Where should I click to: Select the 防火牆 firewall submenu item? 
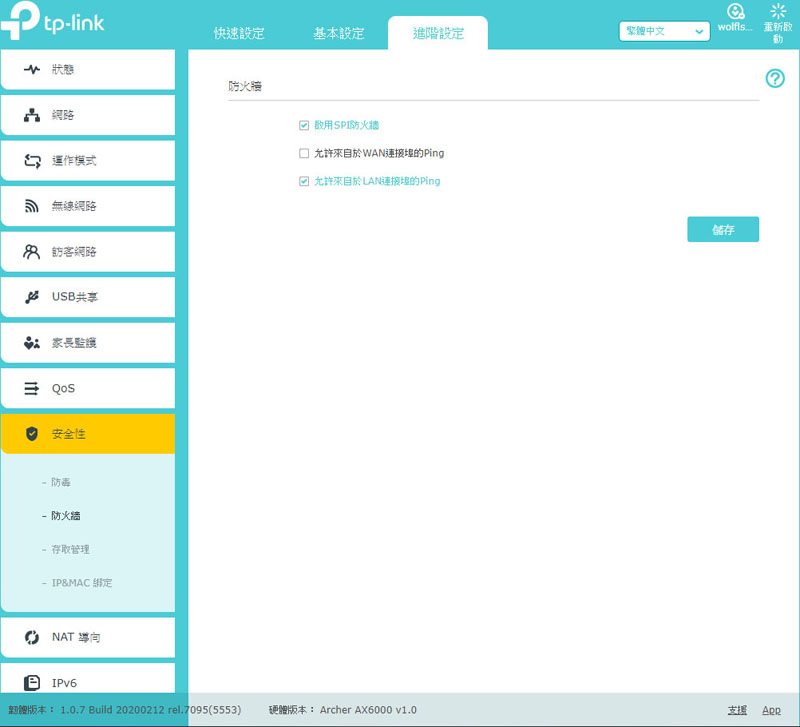tap(65, 516)
